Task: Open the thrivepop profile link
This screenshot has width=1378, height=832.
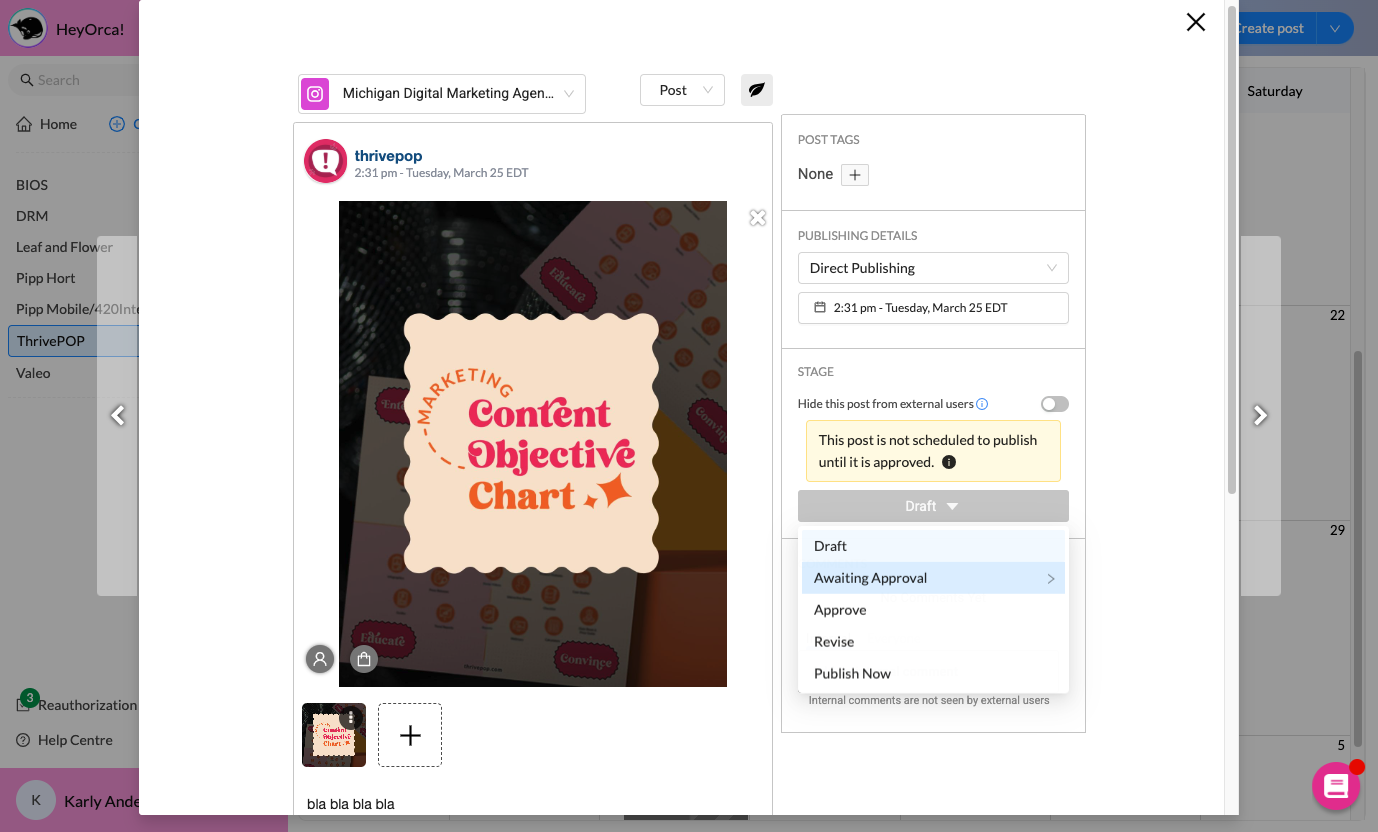Action: [x=388, y=155]
